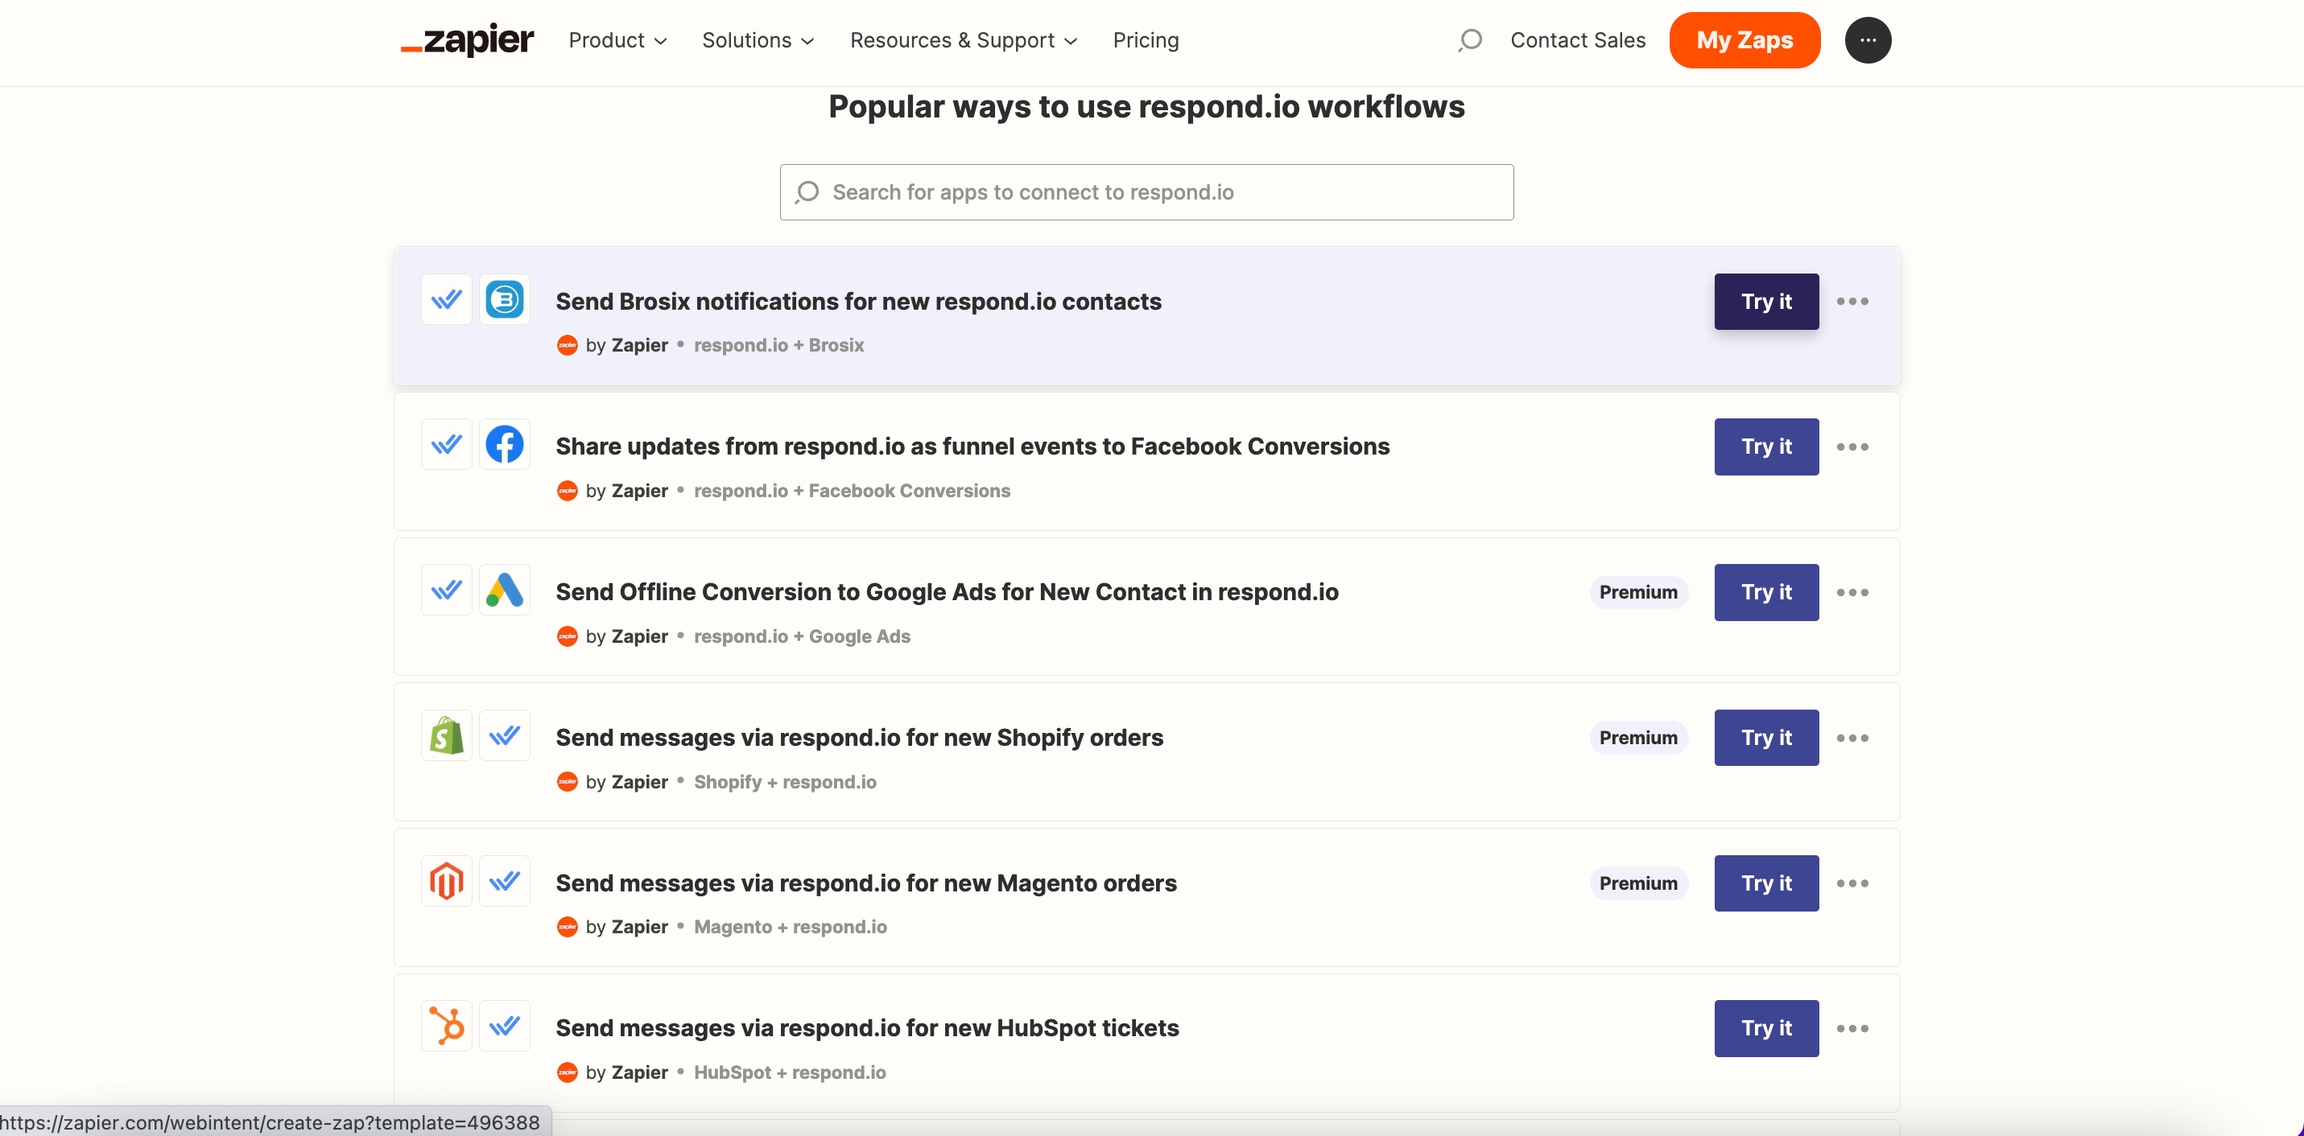
Task: Expand the Solutions dropdown menu
Action: point(758,40)
